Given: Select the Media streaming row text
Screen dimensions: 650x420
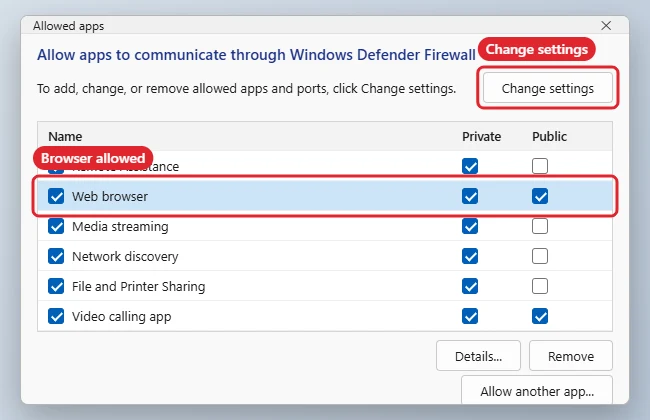Looking at the screenshot, I should [x=120, y=227].
